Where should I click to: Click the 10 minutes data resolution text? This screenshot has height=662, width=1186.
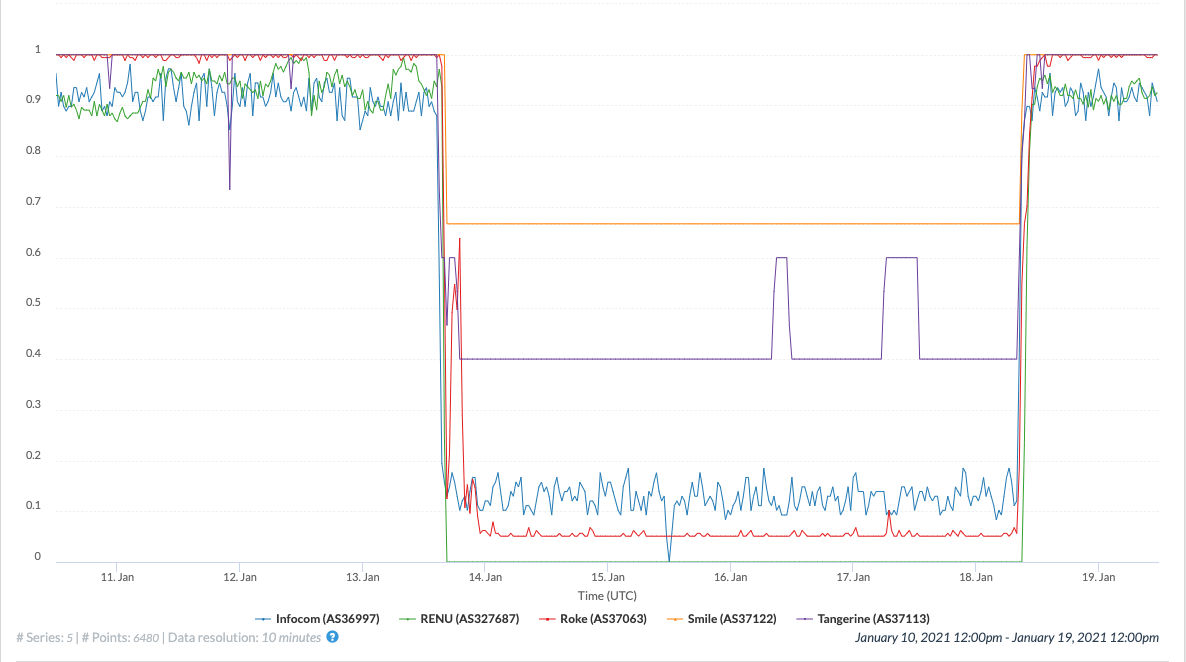(291, 637)
